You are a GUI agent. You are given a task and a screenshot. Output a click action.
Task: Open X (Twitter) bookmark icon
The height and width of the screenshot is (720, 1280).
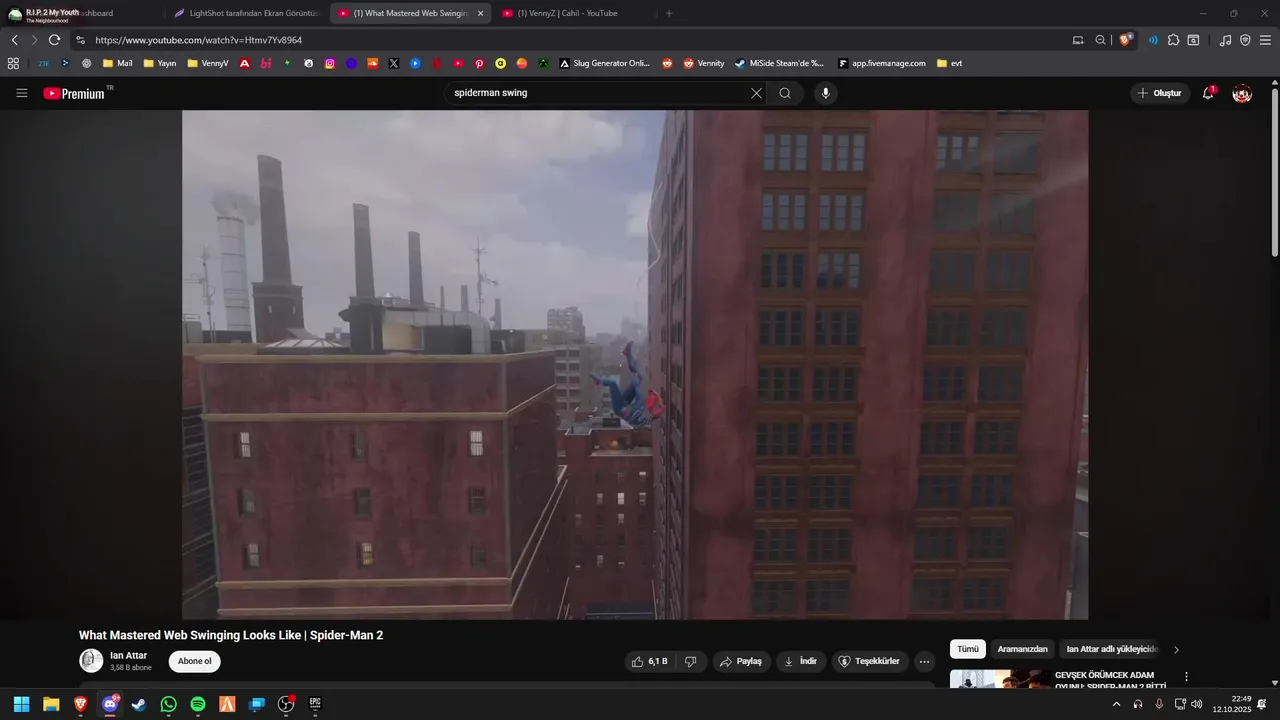[x=394, y=63]
